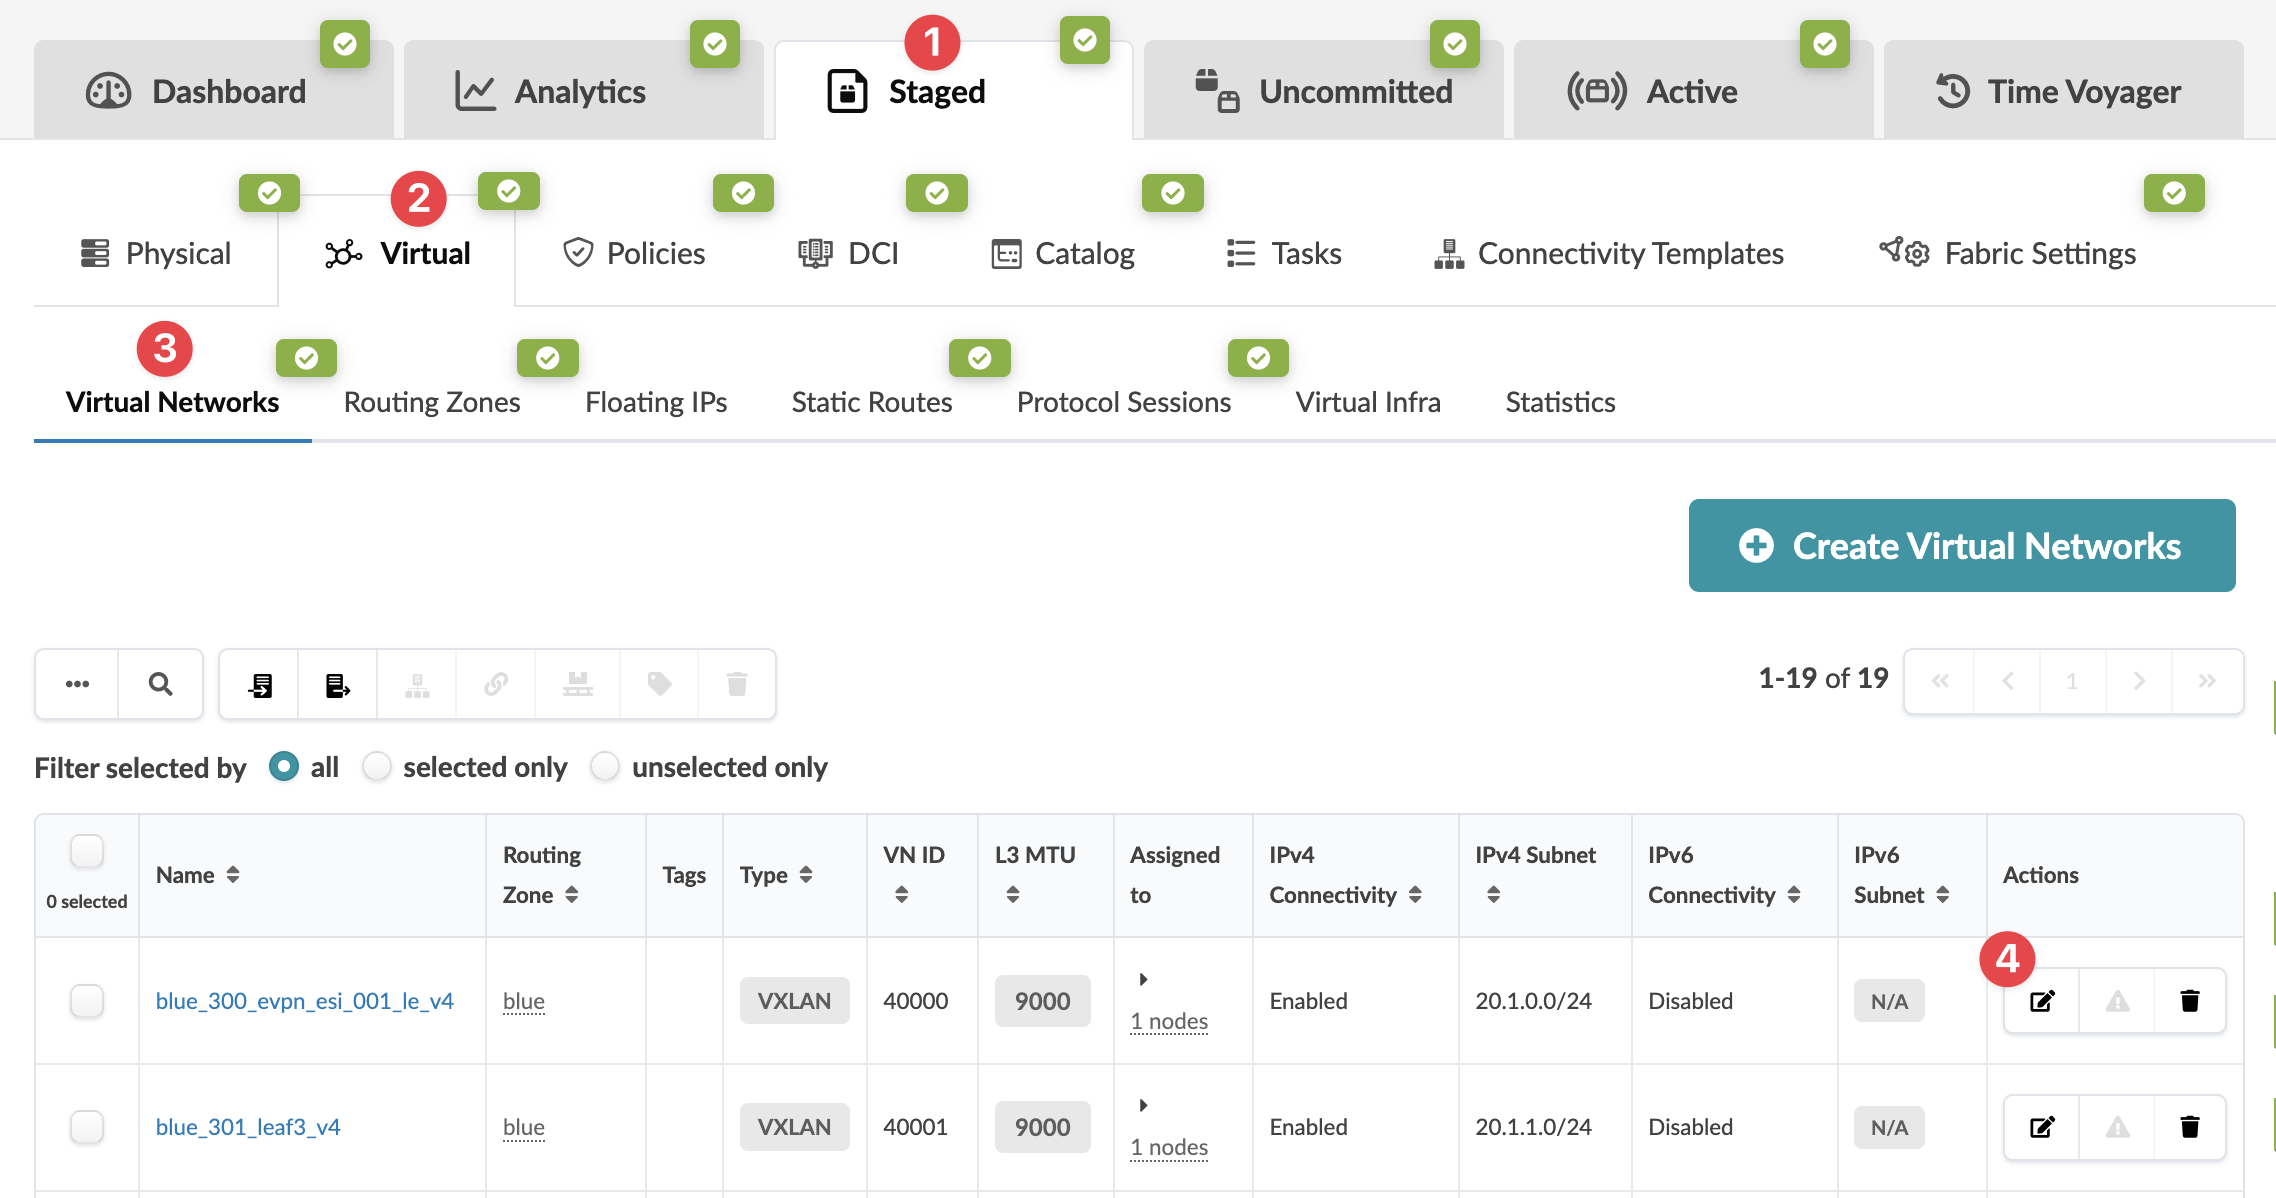Edit blue_300_evpn_esi_001_le_v4 with pencil icon
The width and height of the screenshot is (2276, 1198).
(x=2041, y=1001)
